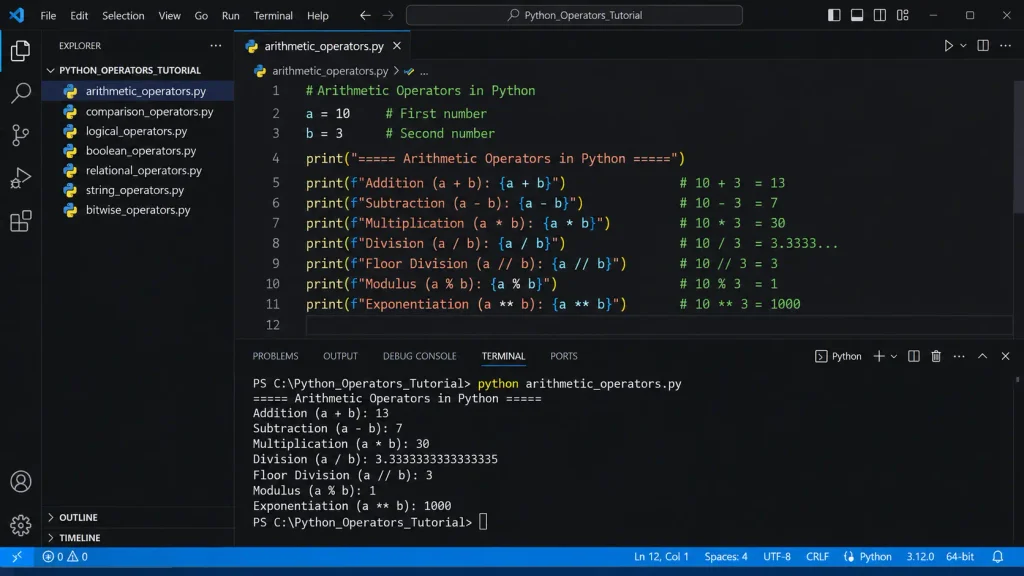This screenshot has height=576, width=1024.
Task: Click the Go Forward arrow
Action: coord(388,15)
